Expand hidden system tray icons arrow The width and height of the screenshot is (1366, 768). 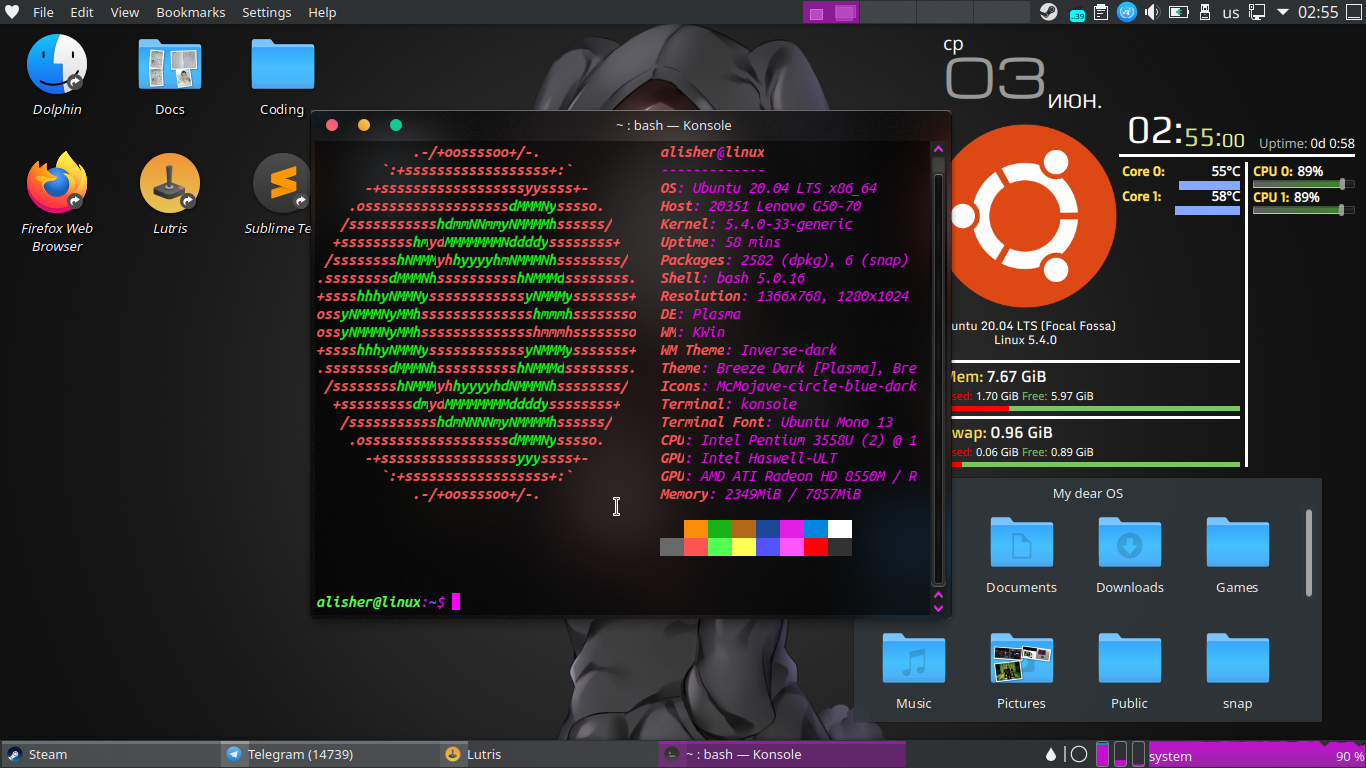[x=1283, y=12]
